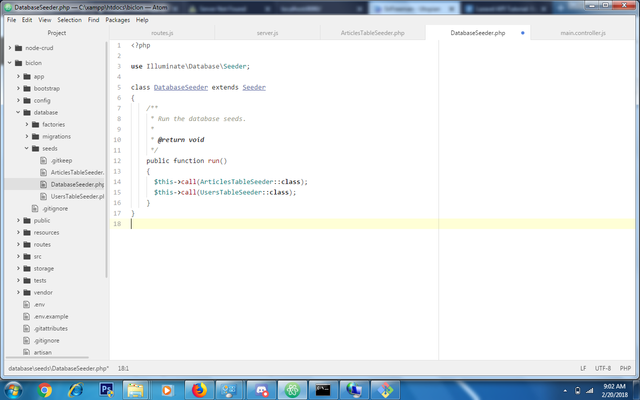Click the node-crud folder icon

18,48
